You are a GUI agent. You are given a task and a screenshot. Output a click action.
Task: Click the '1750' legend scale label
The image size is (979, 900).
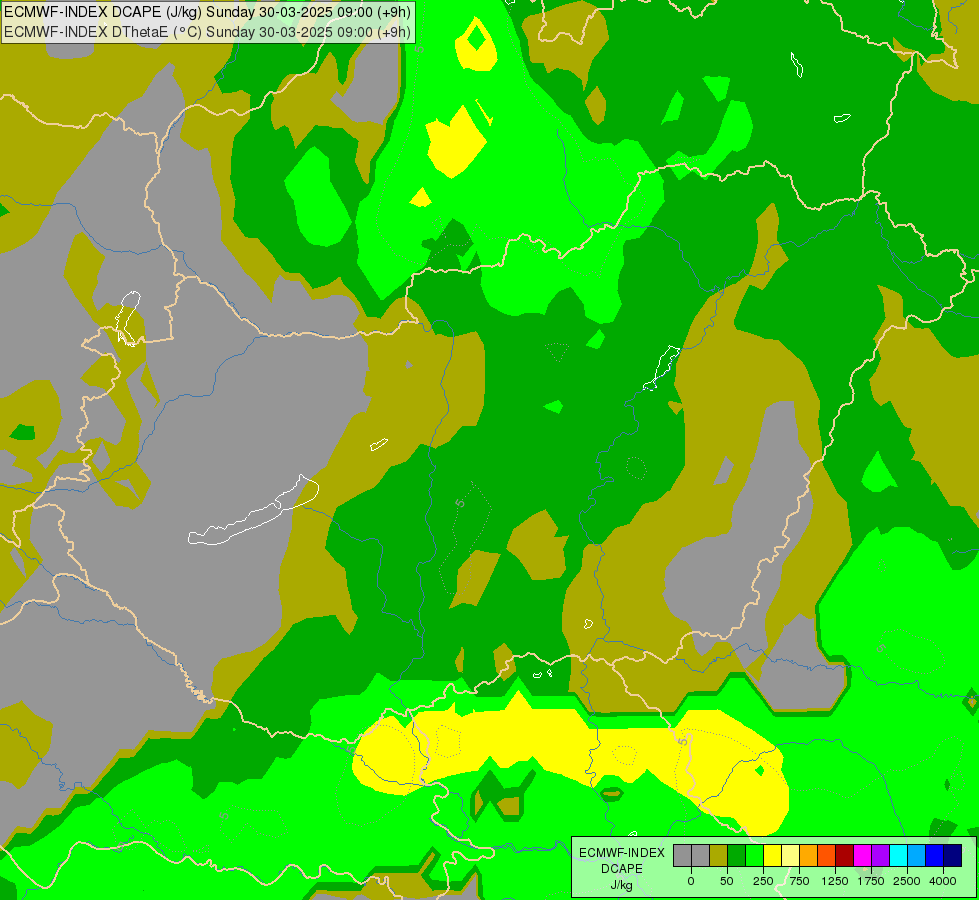[871, 881]
